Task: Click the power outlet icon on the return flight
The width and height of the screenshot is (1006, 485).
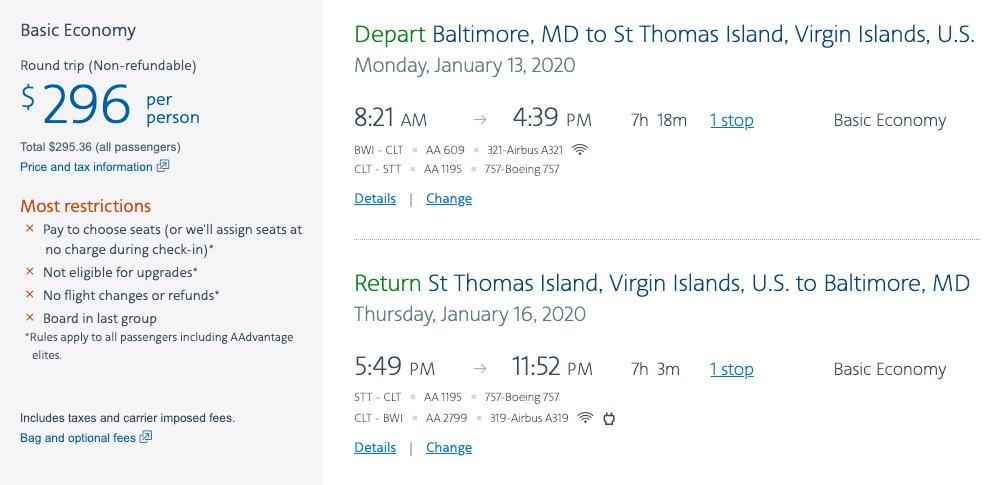Action: (608, 418)
